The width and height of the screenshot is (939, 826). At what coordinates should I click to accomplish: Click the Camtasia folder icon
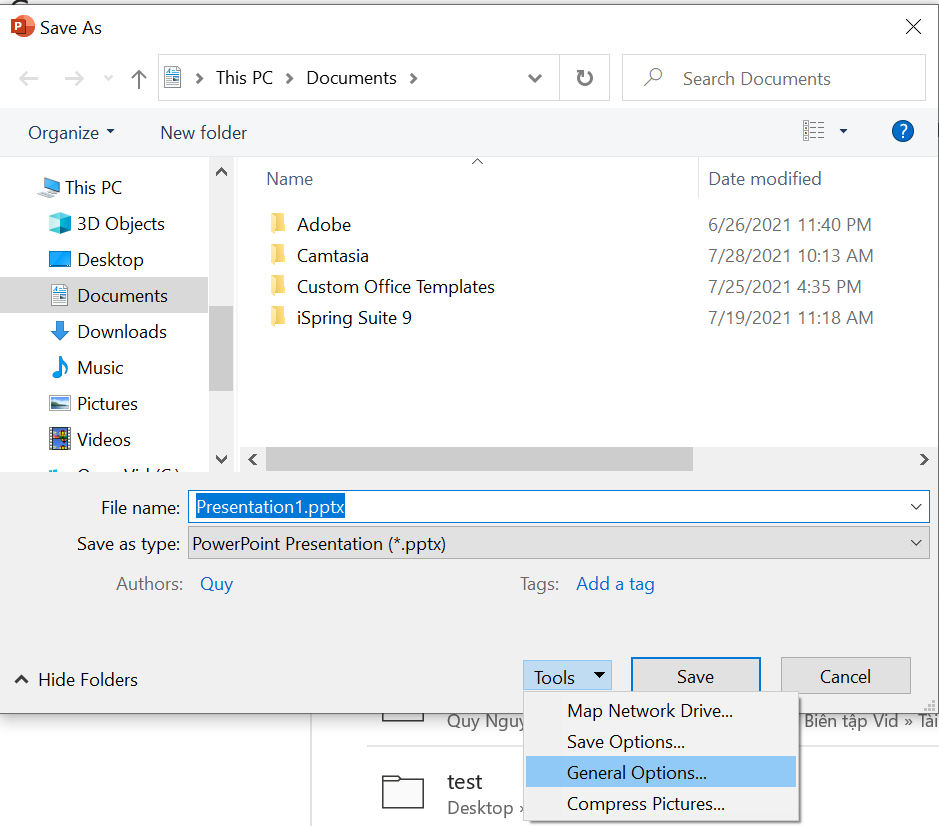click(278, 255)
